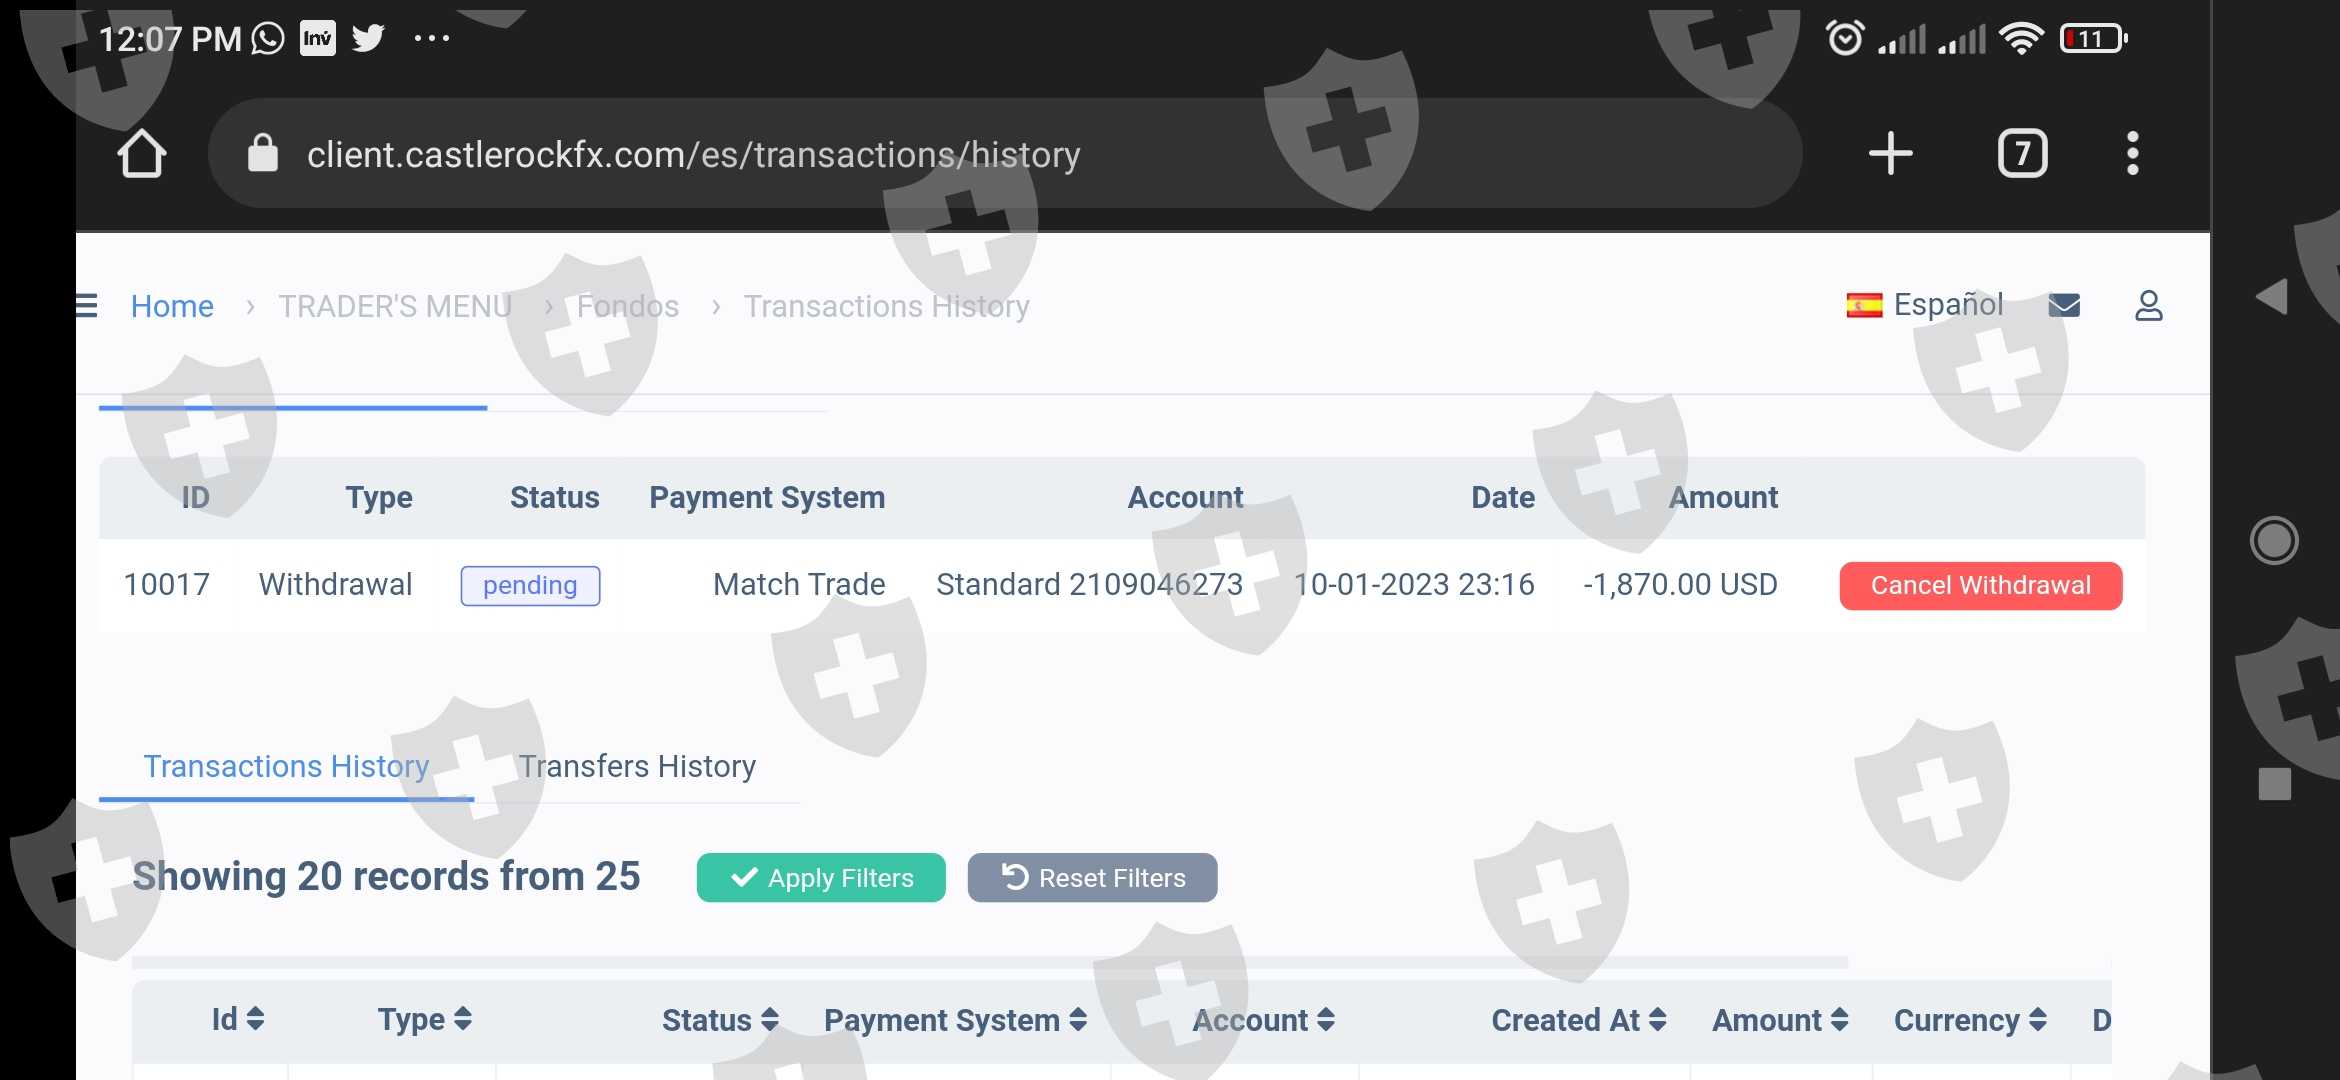Image resolution: width=2340 pixels, height=1080 pixels.
Task: Click the Reset Filters button
Action: [1092, 878]
